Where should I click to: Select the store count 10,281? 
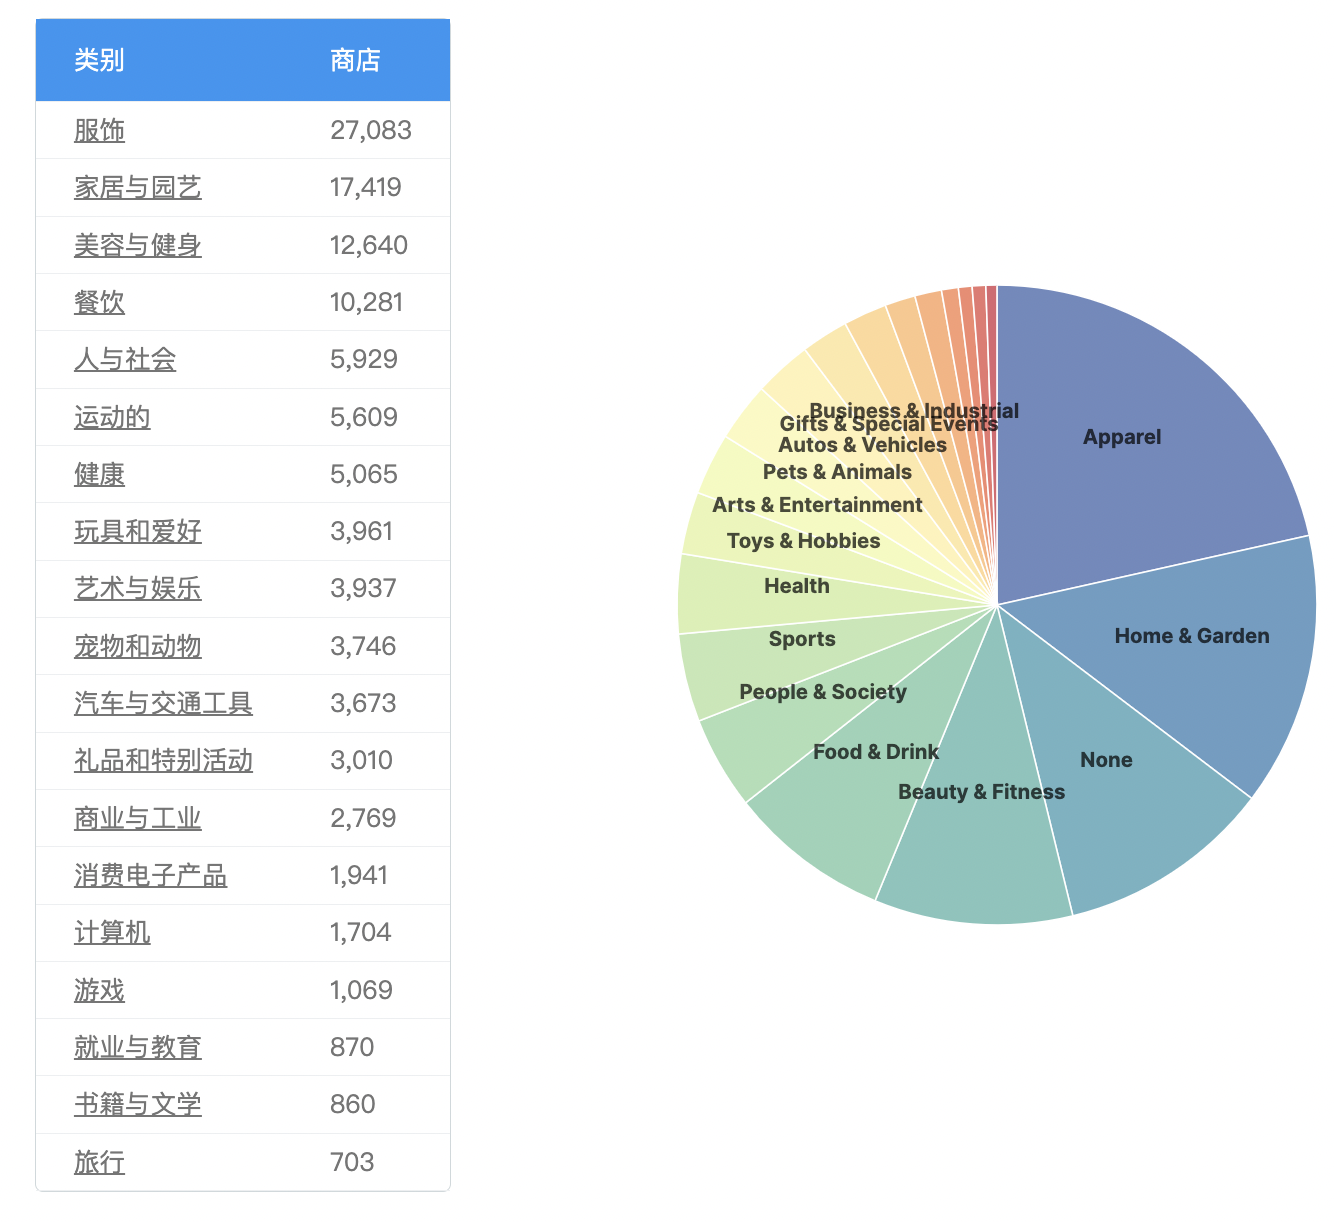pyautogui.click(x=366, y=302)
